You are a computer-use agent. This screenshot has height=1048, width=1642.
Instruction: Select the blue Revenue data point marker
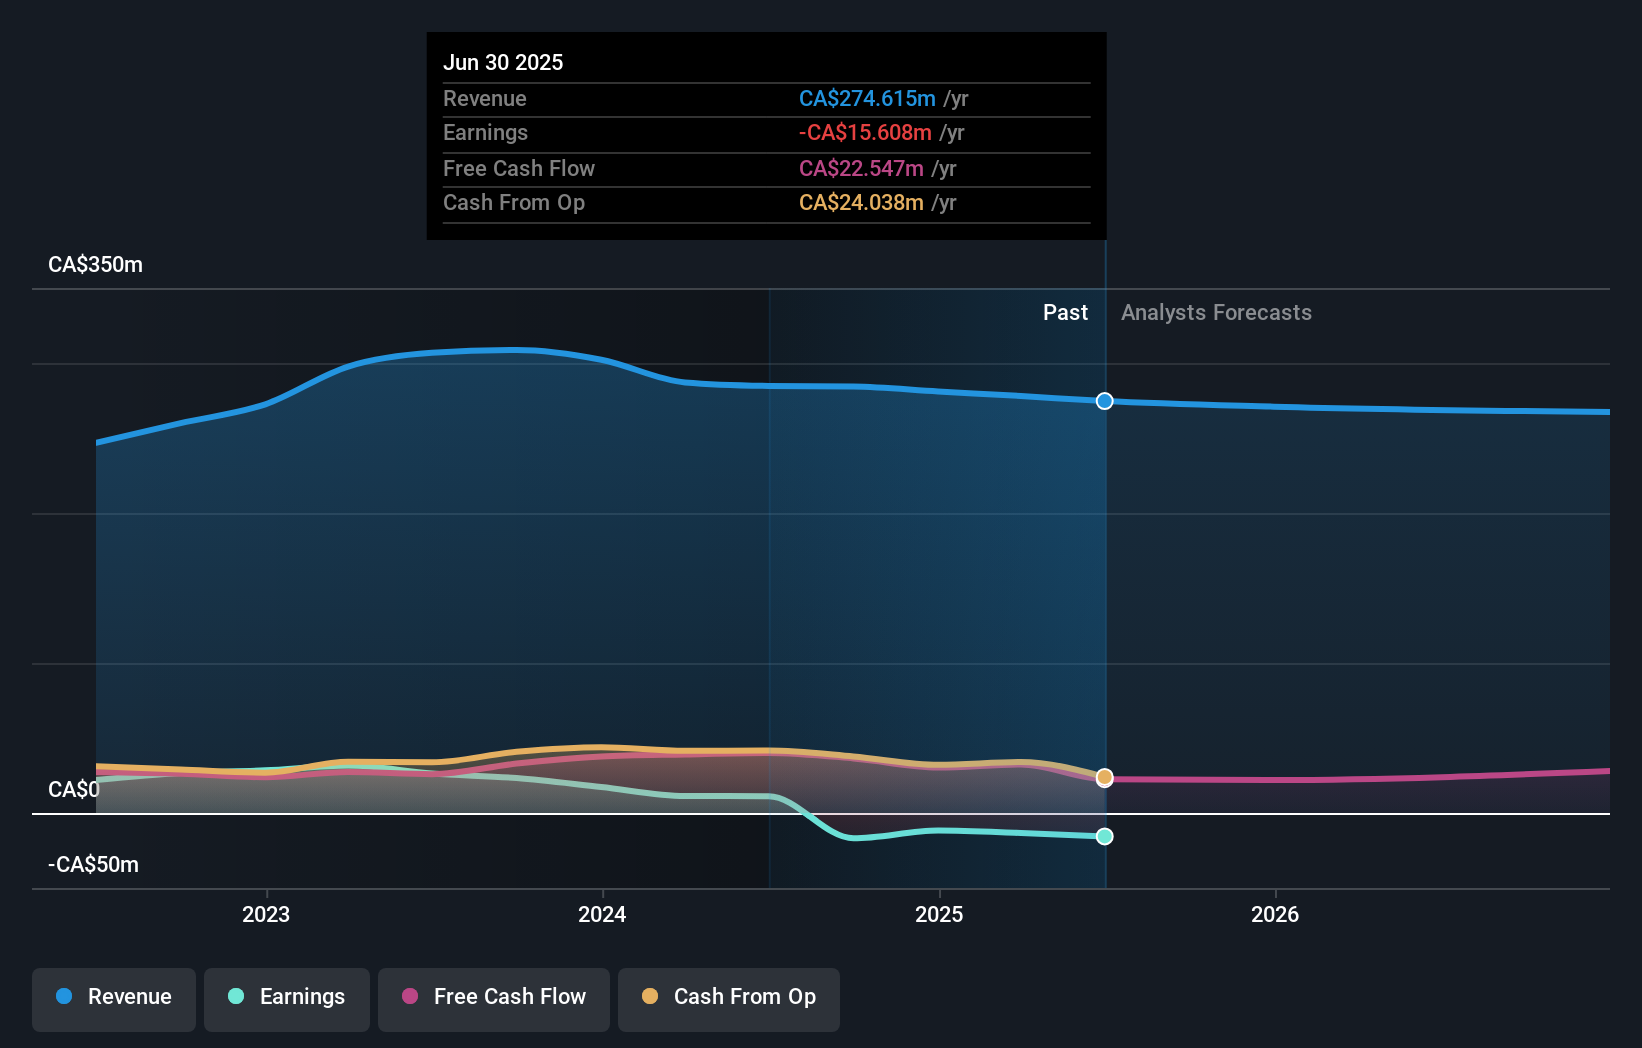(1104, 401)
